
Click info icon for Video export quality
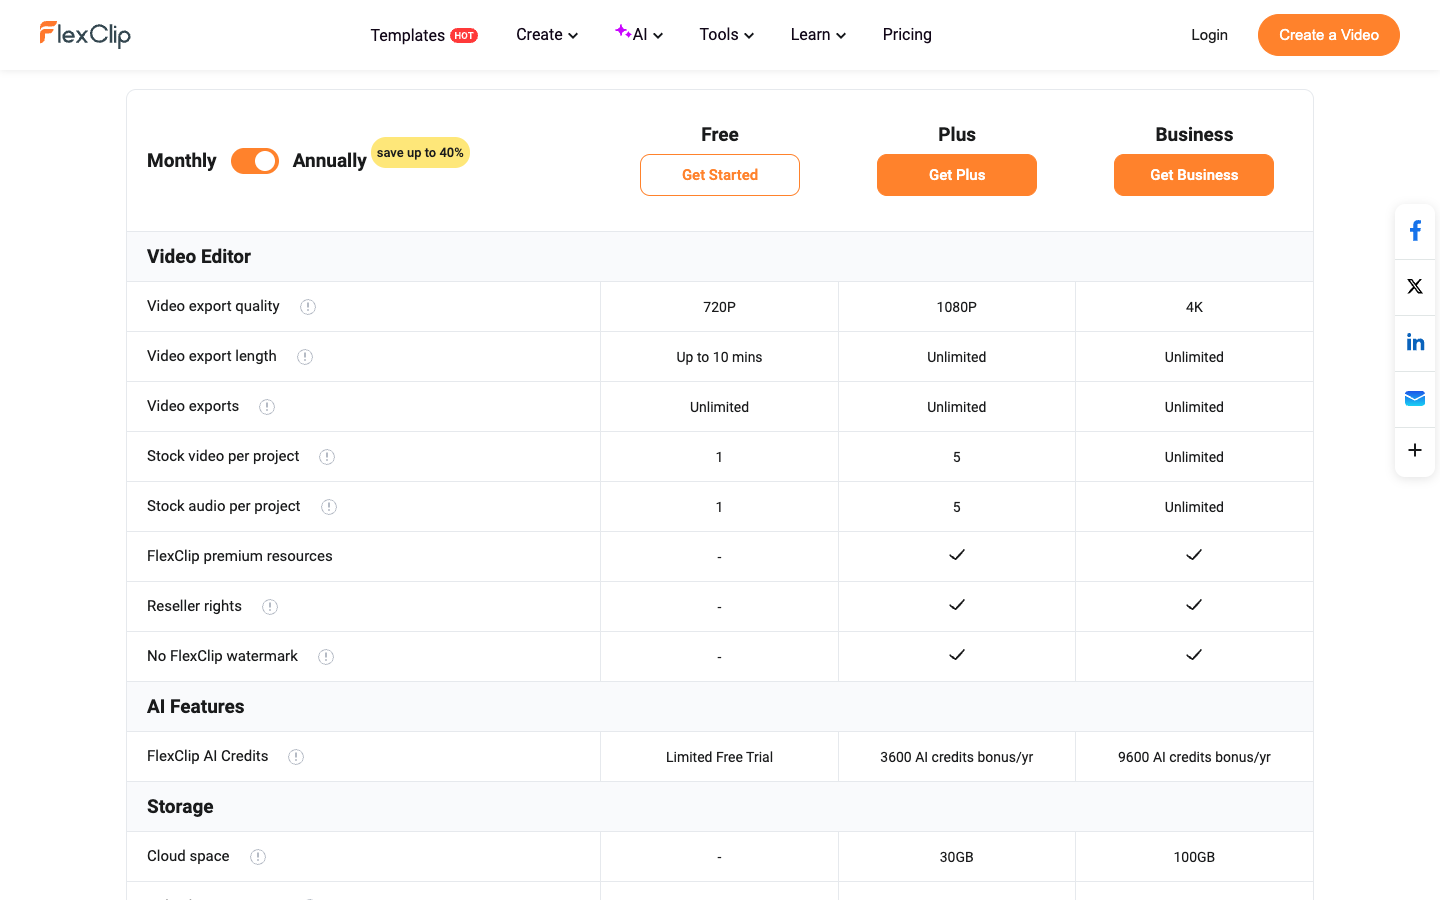[308, 307]
